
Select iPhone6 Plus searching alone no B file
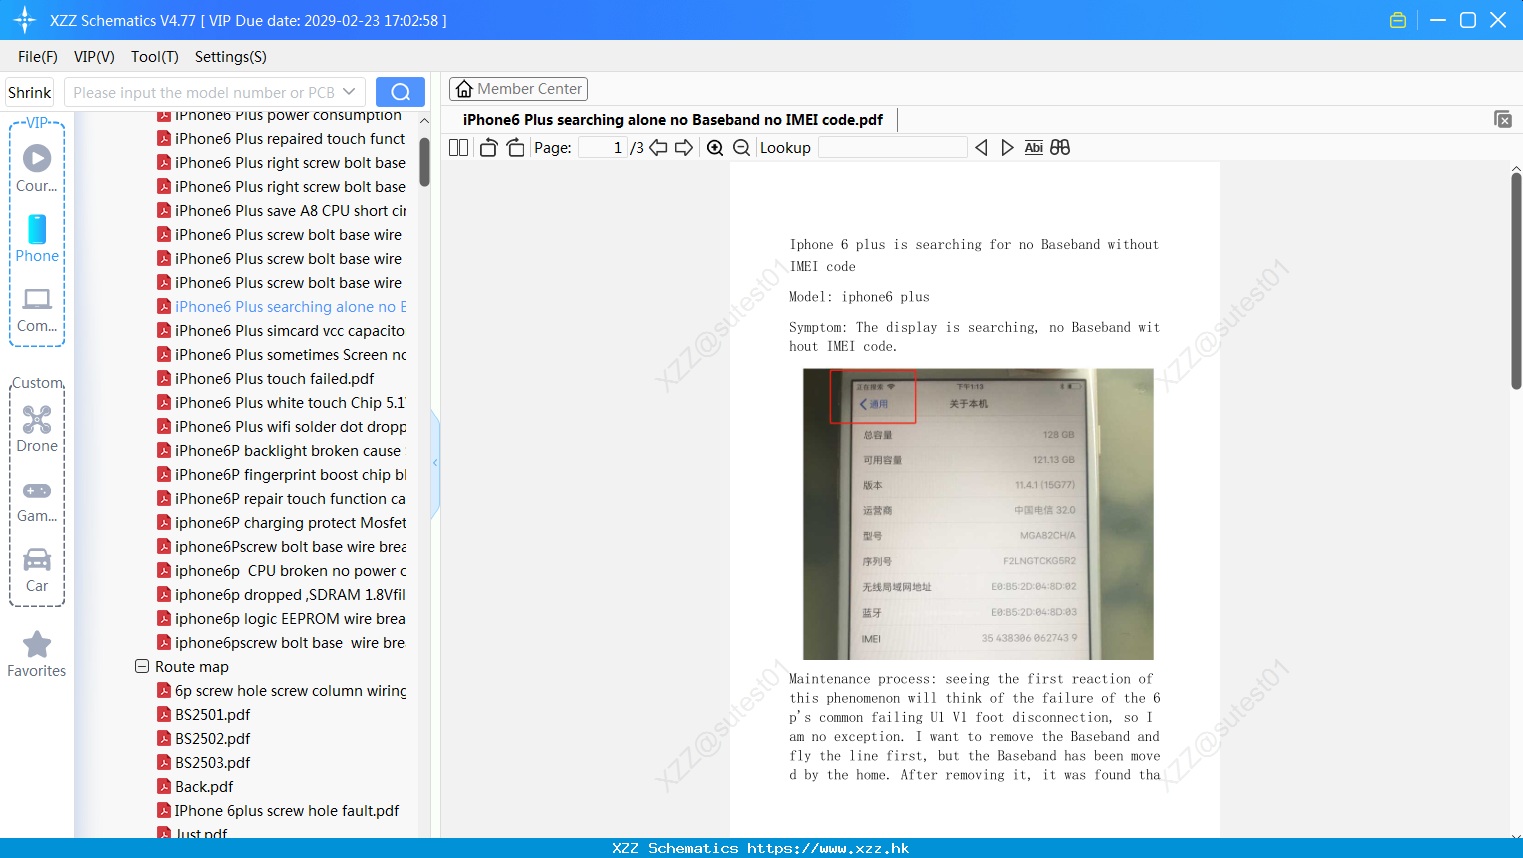point(281,306)
